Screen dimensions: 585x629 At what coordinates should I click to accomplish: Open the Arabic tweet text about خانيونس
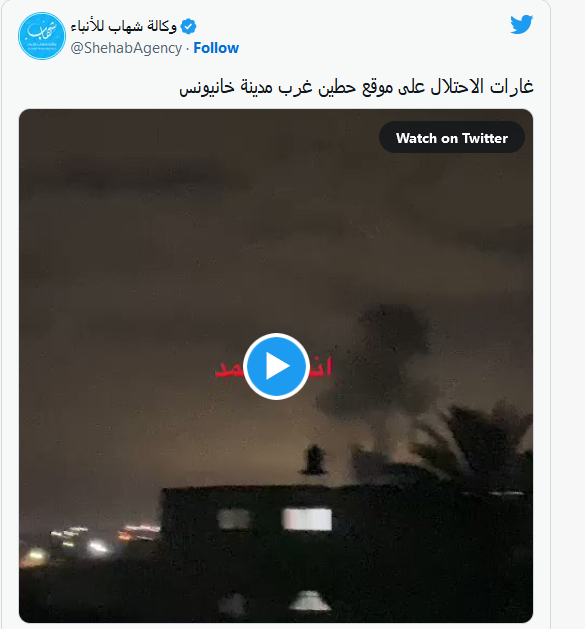(x=356, y=86)
